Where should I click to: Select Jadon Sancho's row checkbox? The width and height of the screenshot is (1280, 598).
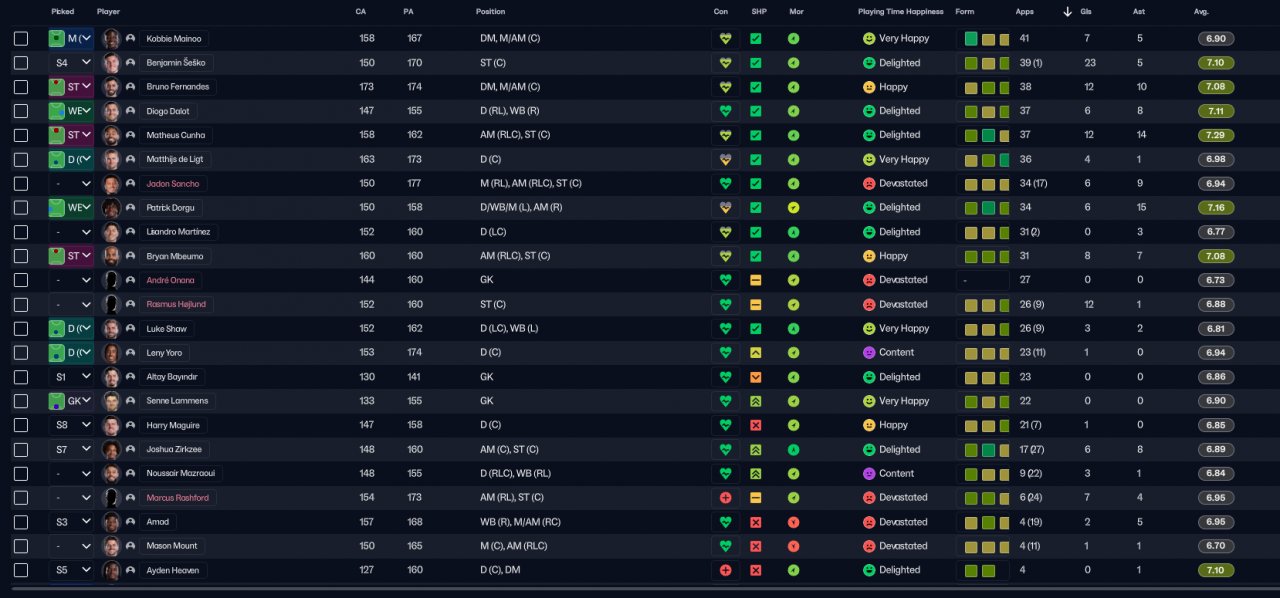pyautogui.click(x=21, y=184)
